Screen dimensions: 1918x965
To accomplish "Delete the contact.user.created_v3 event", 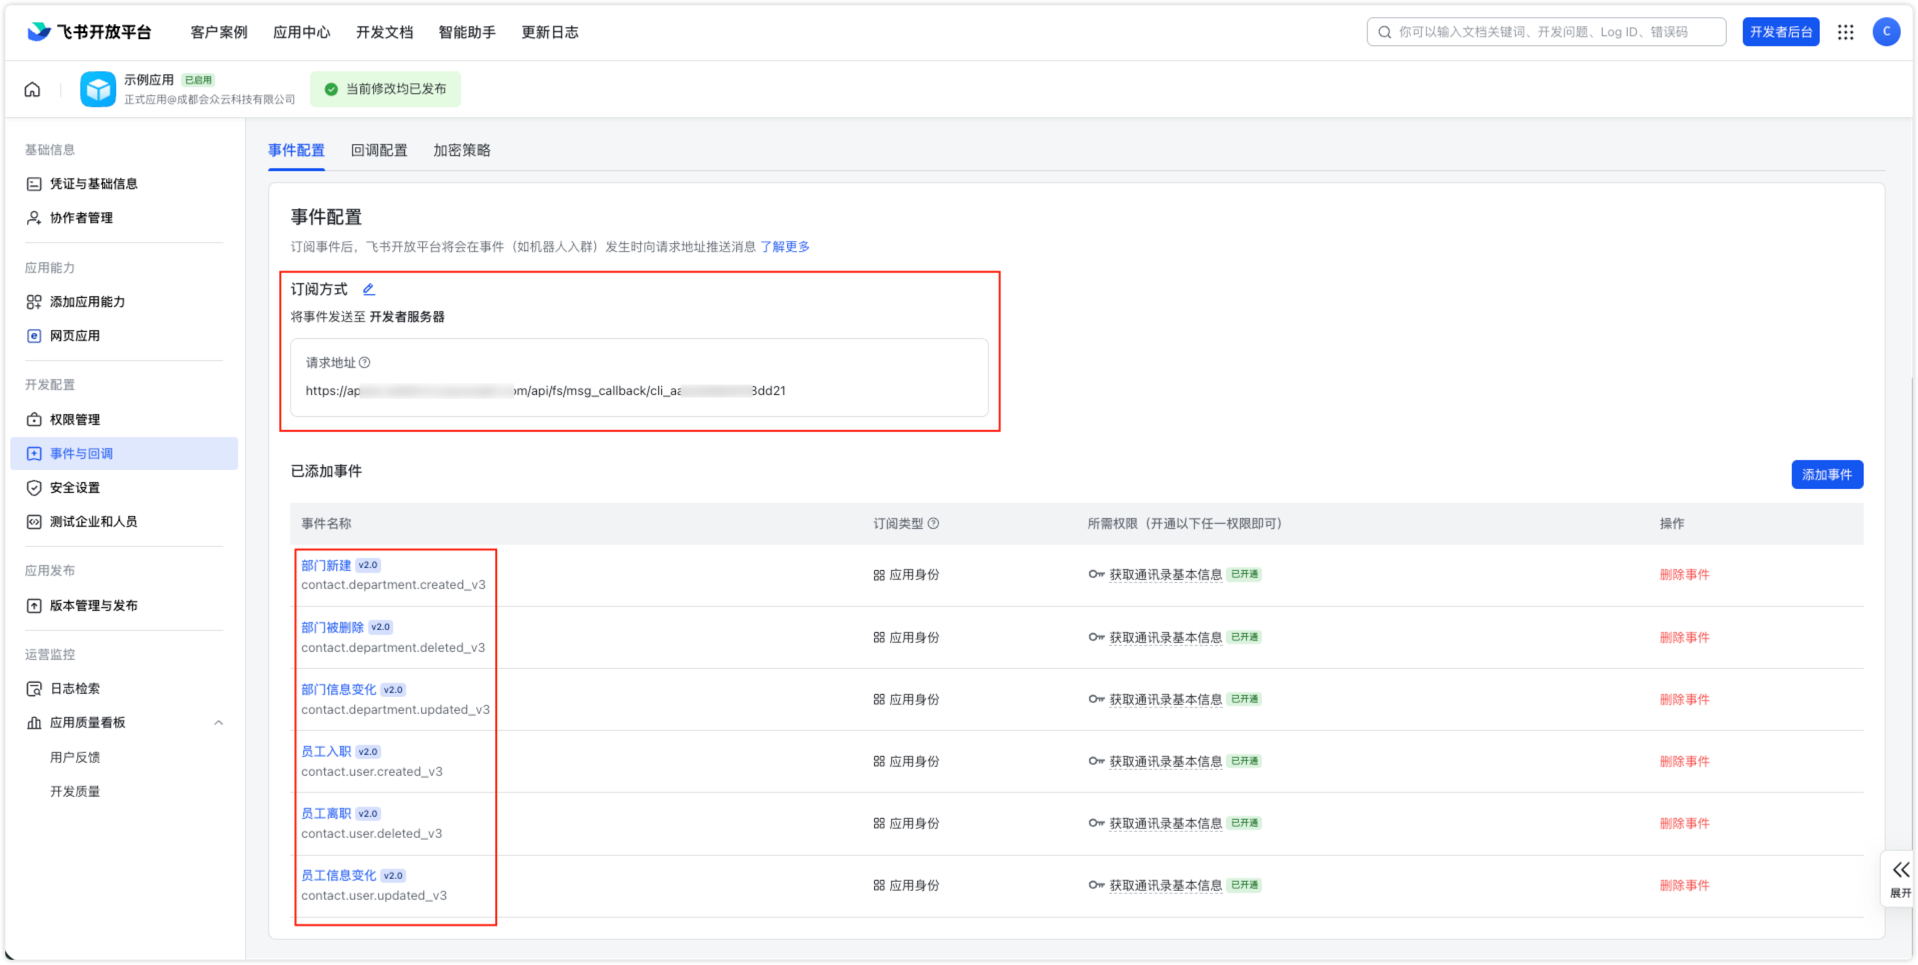I will point(1685,762).
